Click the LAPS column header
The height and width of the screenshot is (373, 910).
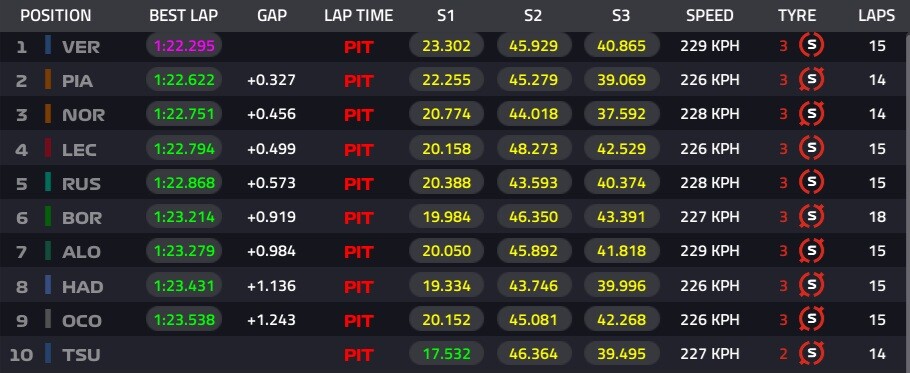click(876, 16)
